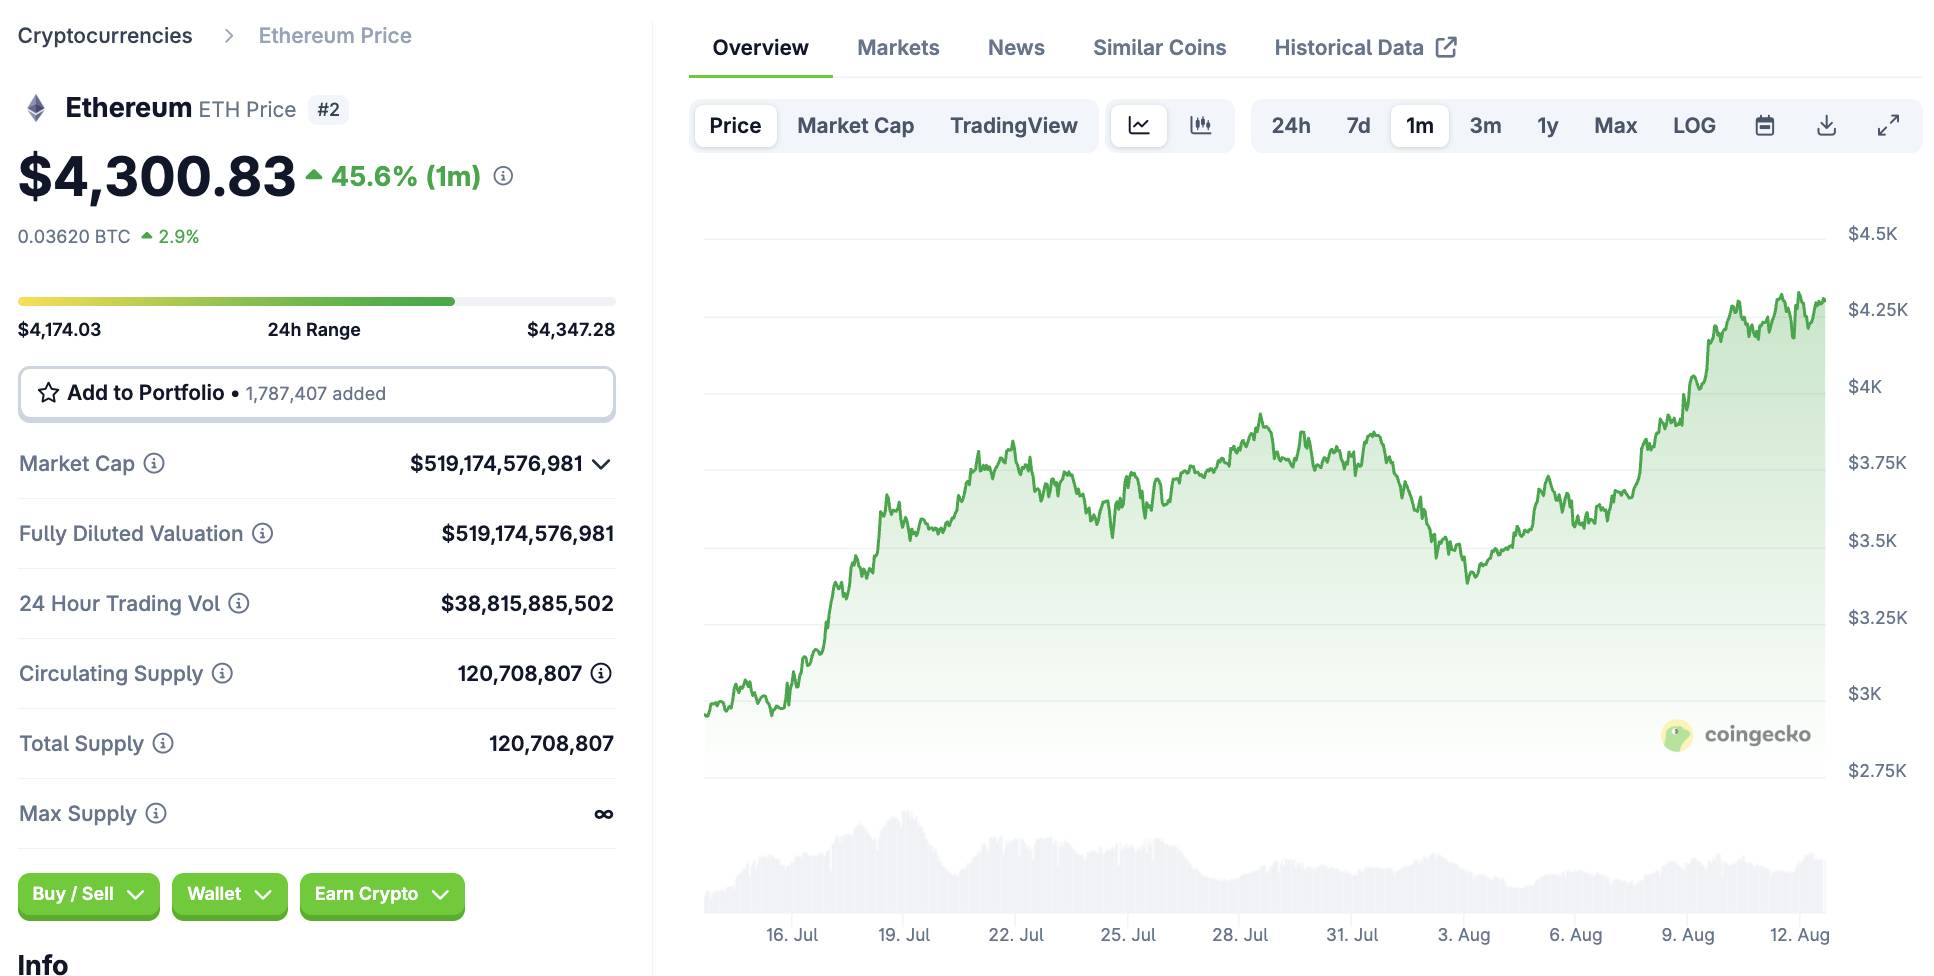This screenshot has width=1934, height=976.
Task: Click the infinity symbol for Max Supply
Action: [x=603, y=814]
